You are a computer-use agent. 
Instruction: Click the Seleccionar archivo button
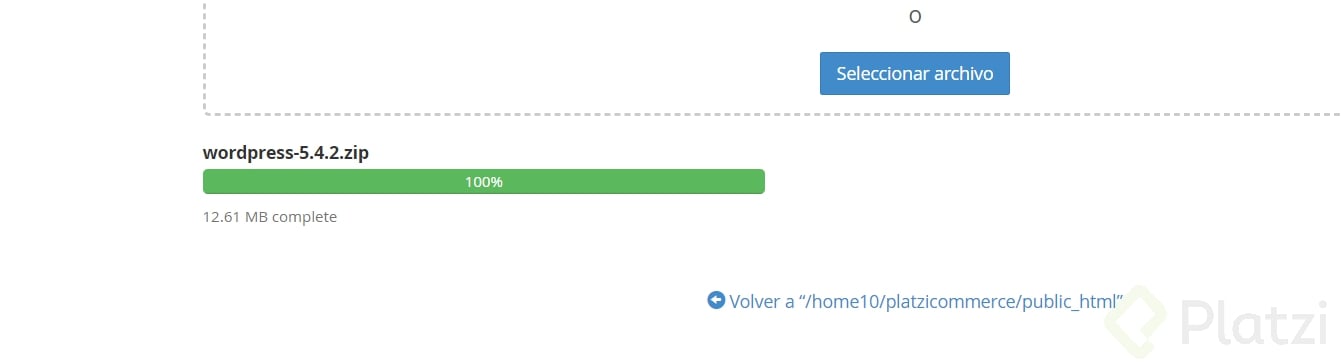(x=914, y=74)
